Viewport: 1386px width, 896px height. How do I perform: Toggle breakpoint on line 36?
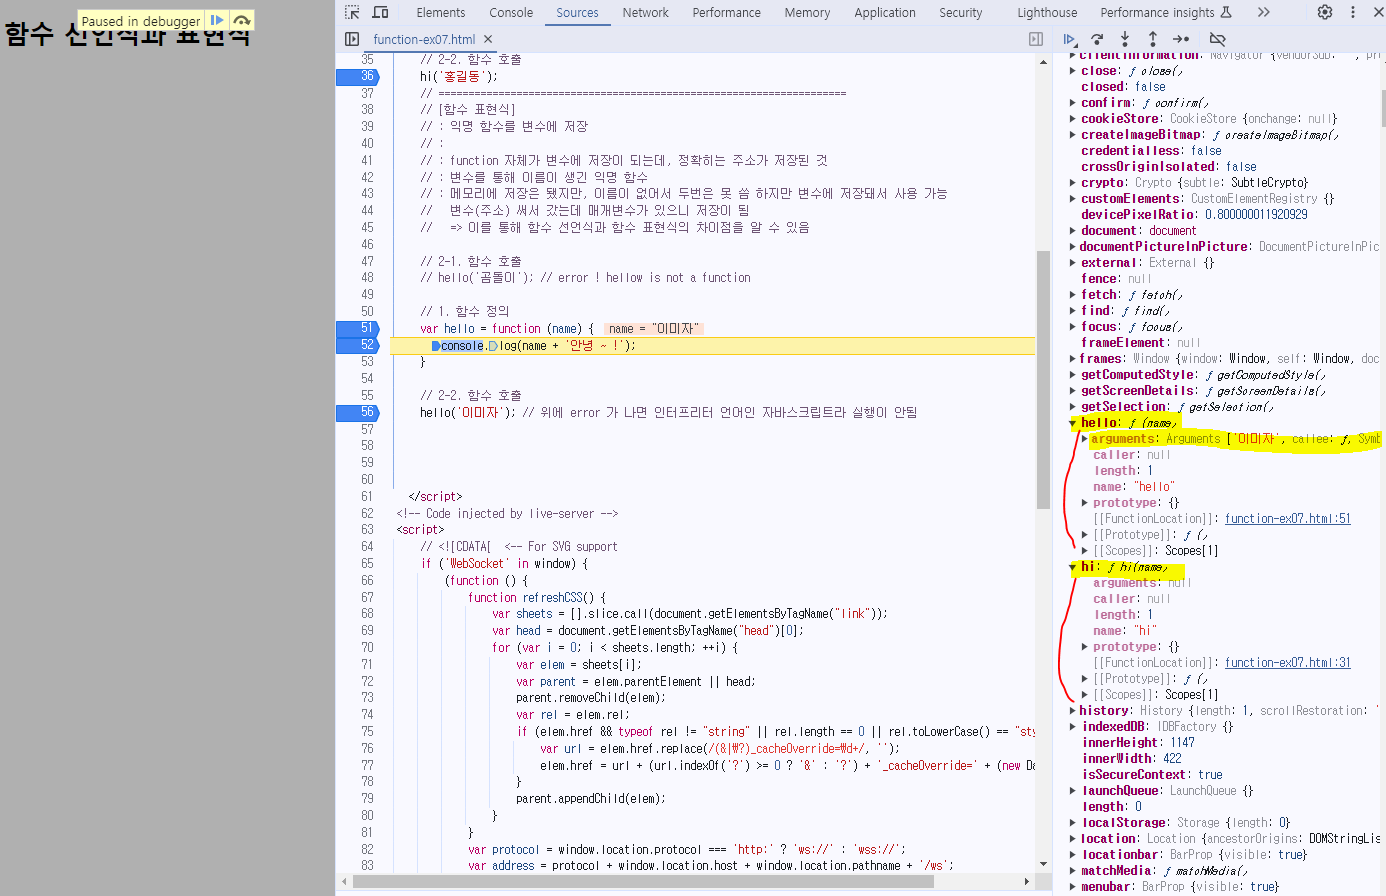(358, 76)
